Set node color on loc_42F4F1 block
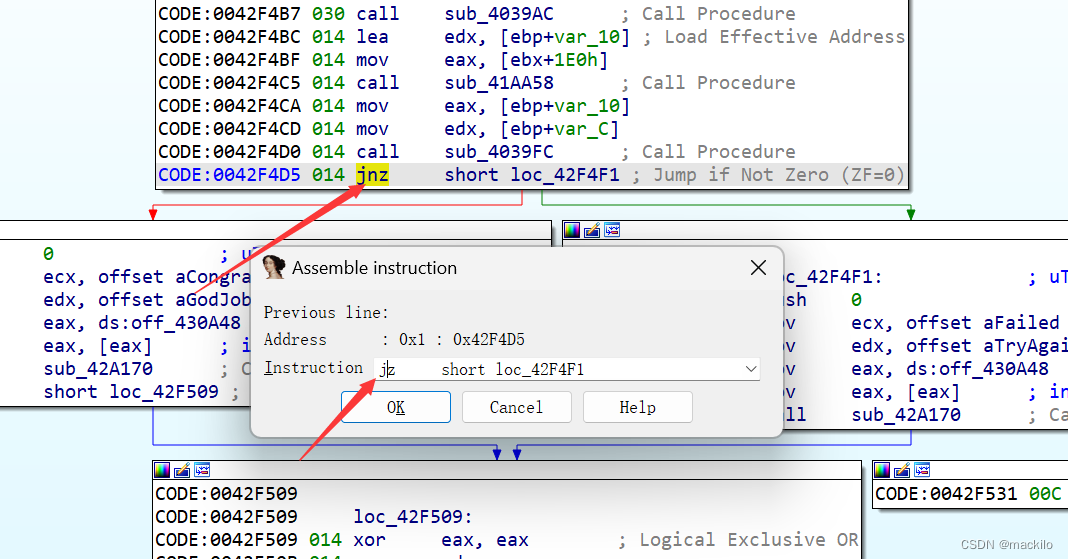This screenshot has width=1068, height=559. click(x=571, y=230)
